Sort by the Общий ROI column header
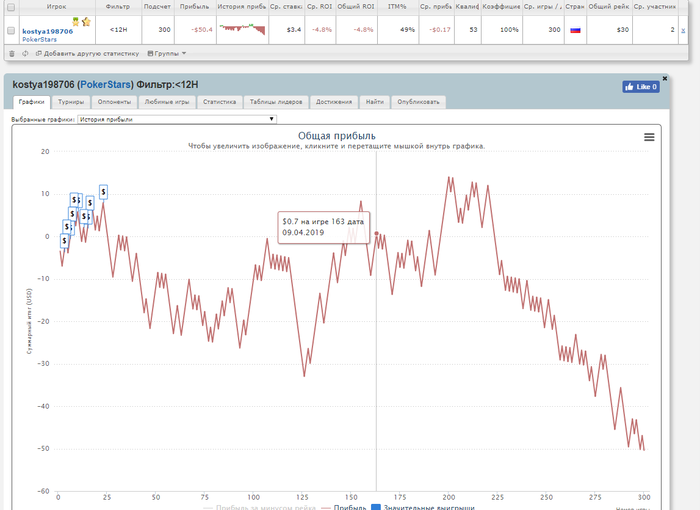The image size is (700, 510). 356,7
